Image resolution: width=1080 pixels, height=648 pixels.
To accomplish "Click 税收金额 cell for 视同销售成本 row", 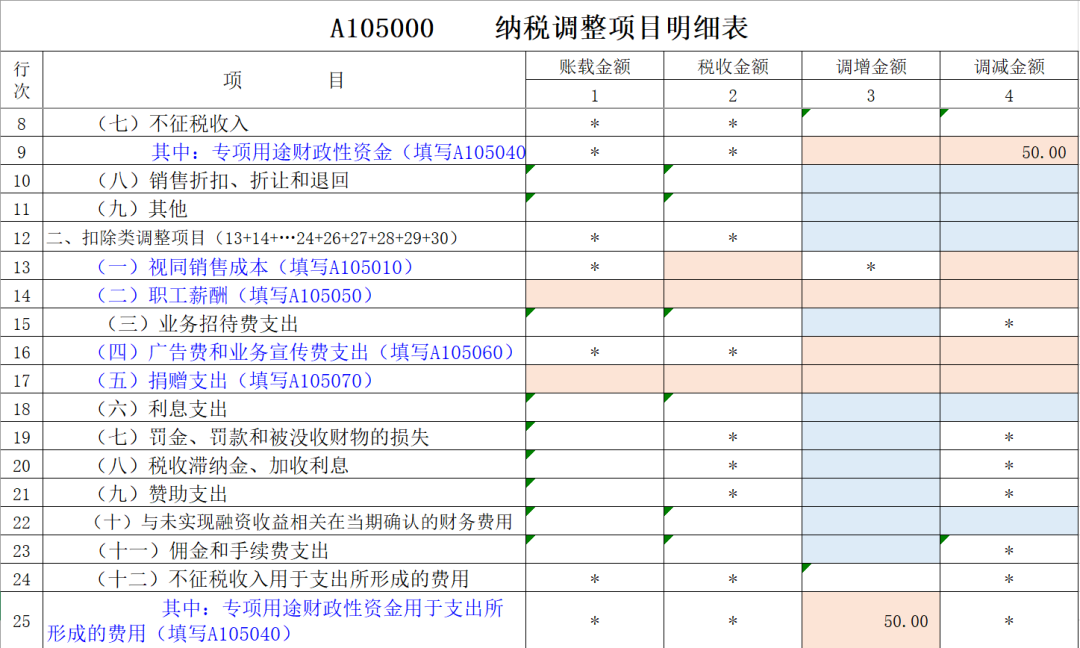I will 733,267.
